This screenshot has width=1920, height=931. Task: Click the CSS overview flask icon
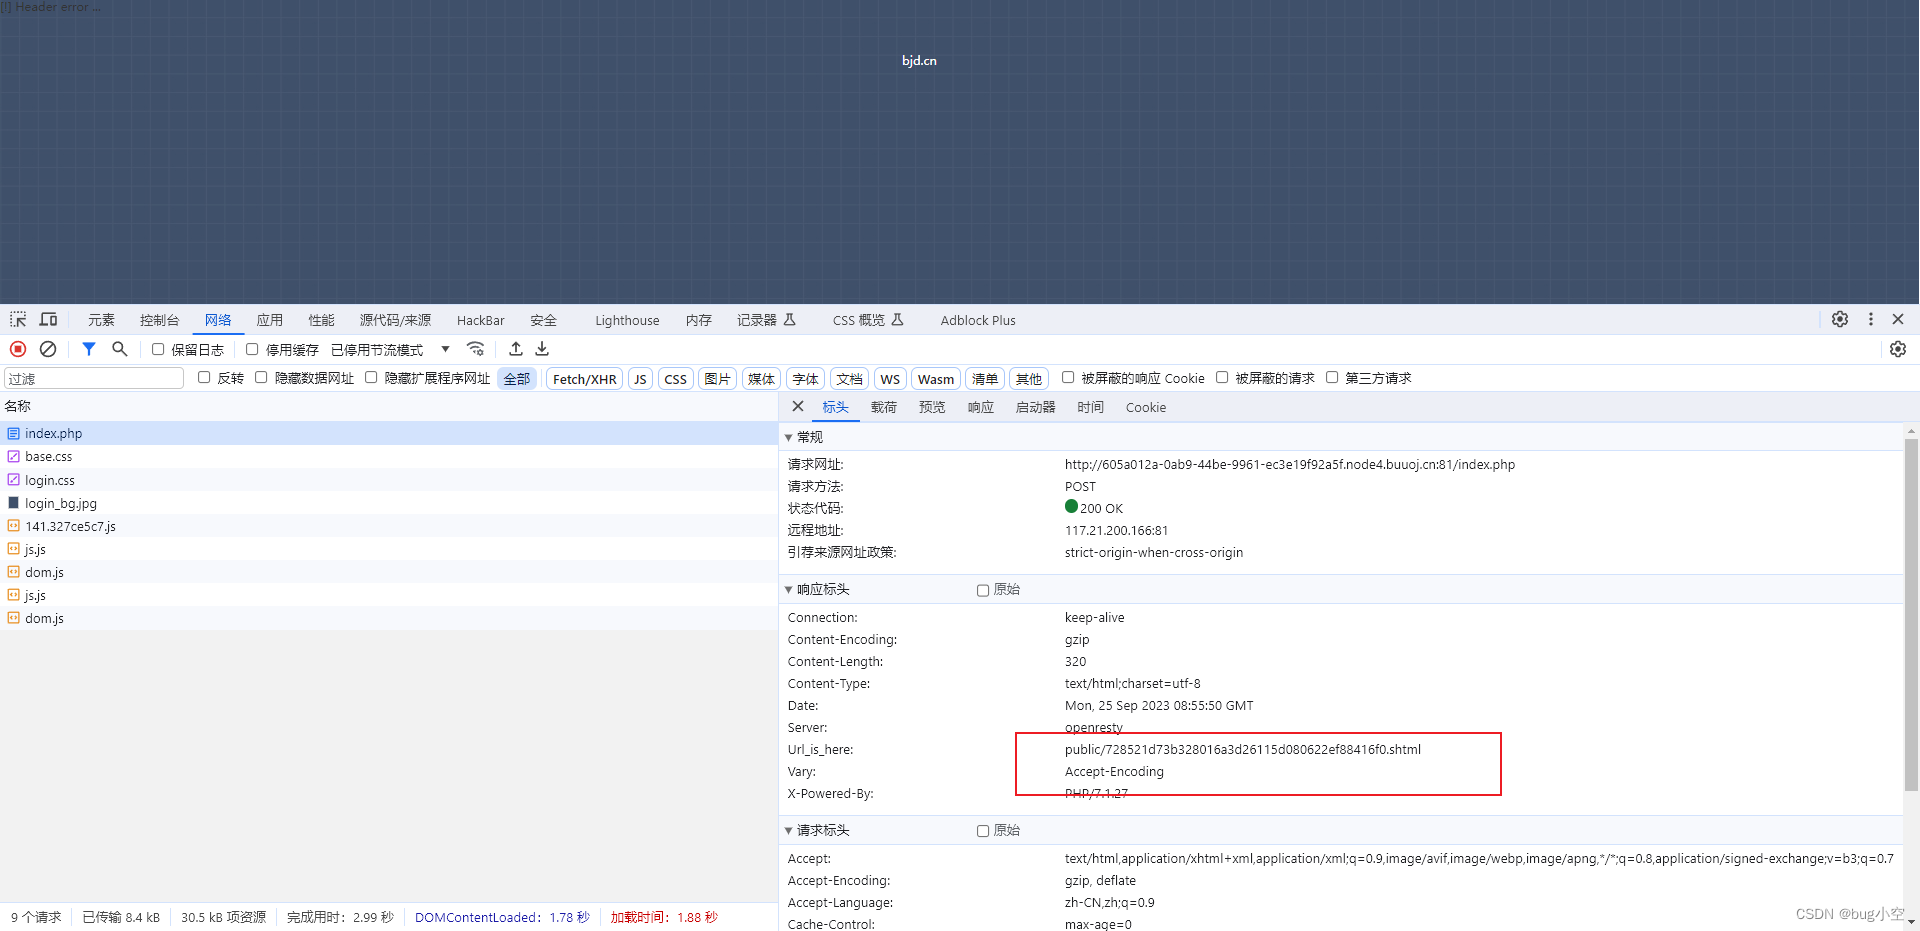click(x=898, y=320)
